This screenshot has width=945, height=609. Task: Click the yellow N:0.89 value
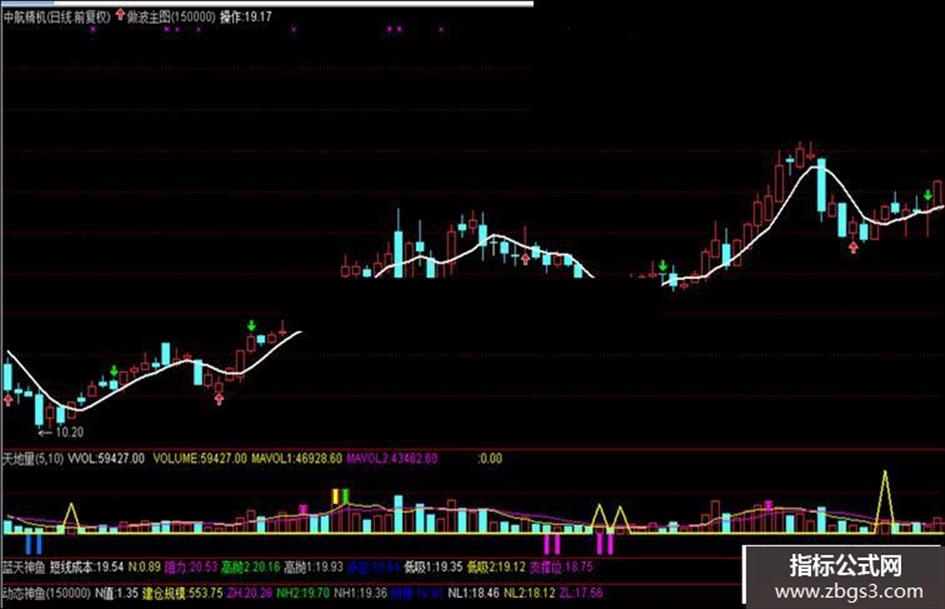(x=144, y=567)
